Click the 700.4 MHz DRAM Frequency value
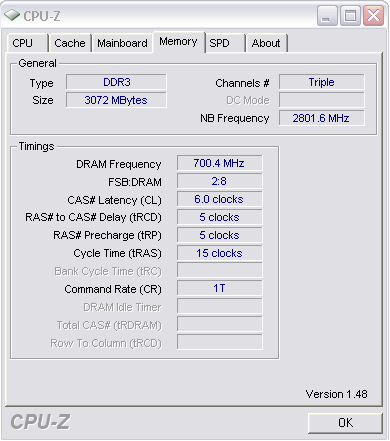Image resolution: width=390 pixels, height=441 pixels. [x=220, y=163]
